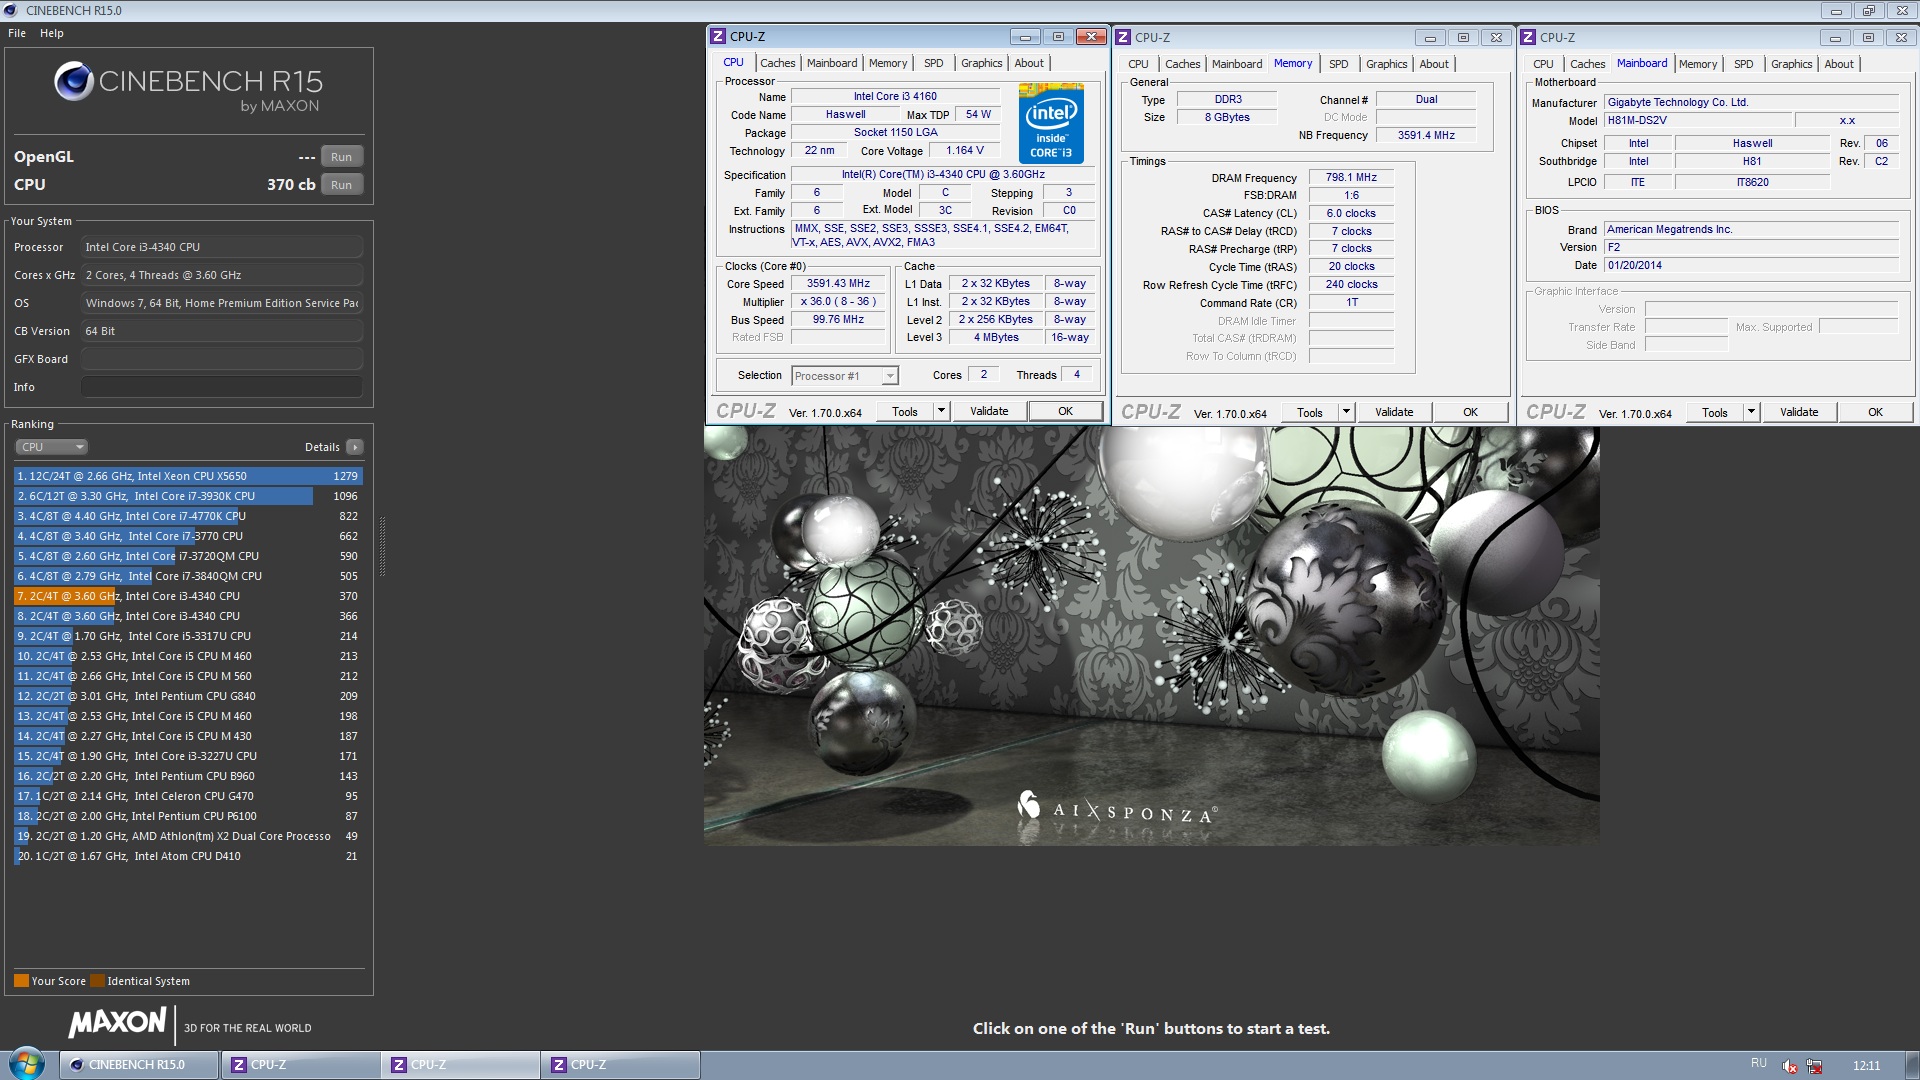
Task: Select ranking row Intel Atom CPU D410
Action: (x=188, y=856)
